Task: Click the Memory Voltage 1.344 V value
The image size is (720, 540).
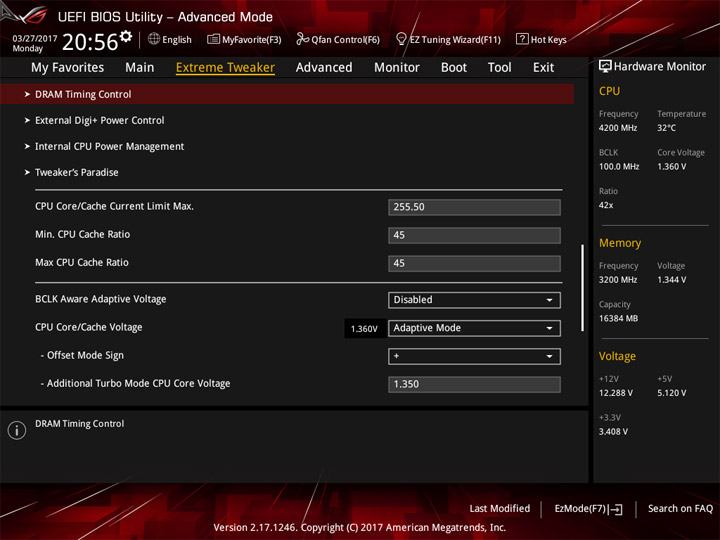Action: pos(671,280)
